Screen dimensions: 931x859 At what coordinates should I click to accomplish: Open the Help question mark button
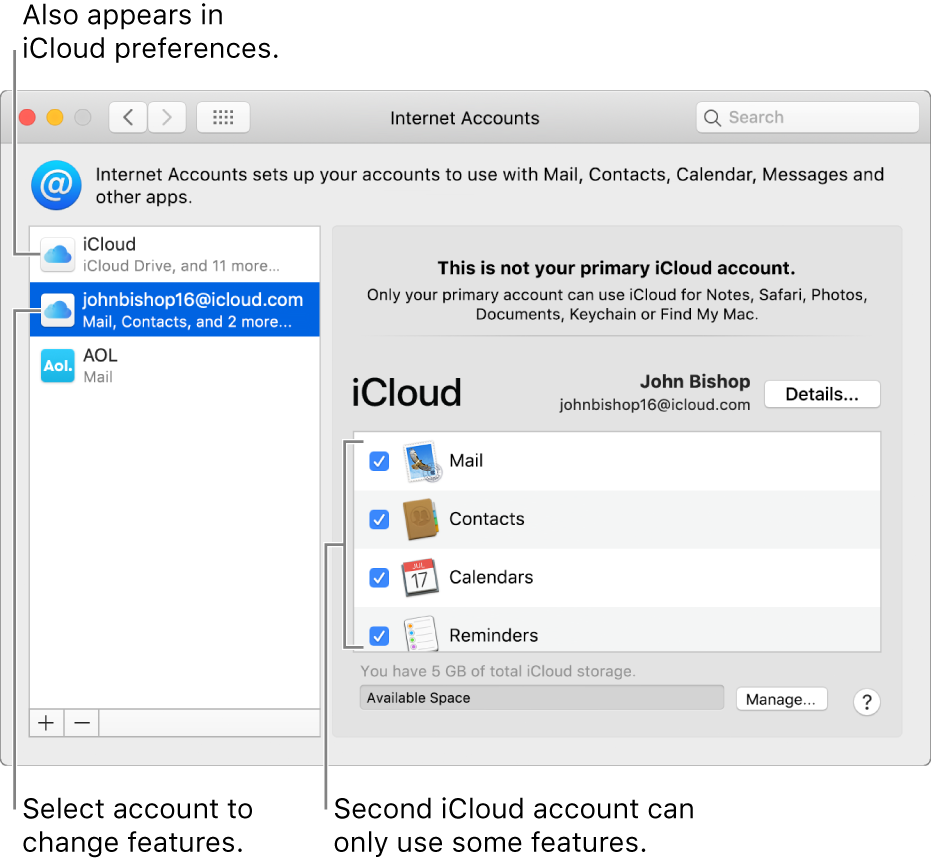click(x=866, y=701)
